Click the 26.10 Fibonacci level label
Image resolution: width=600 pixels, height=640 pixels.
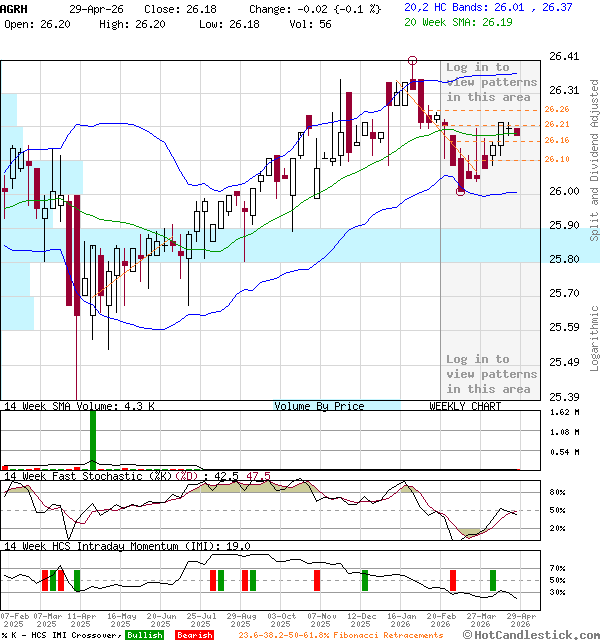click(x=557, y=159)
